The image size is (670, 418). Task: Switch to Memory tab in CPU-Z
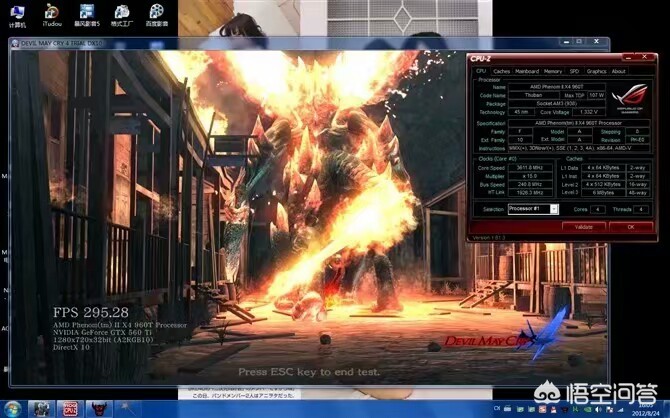tap(553, 71)
